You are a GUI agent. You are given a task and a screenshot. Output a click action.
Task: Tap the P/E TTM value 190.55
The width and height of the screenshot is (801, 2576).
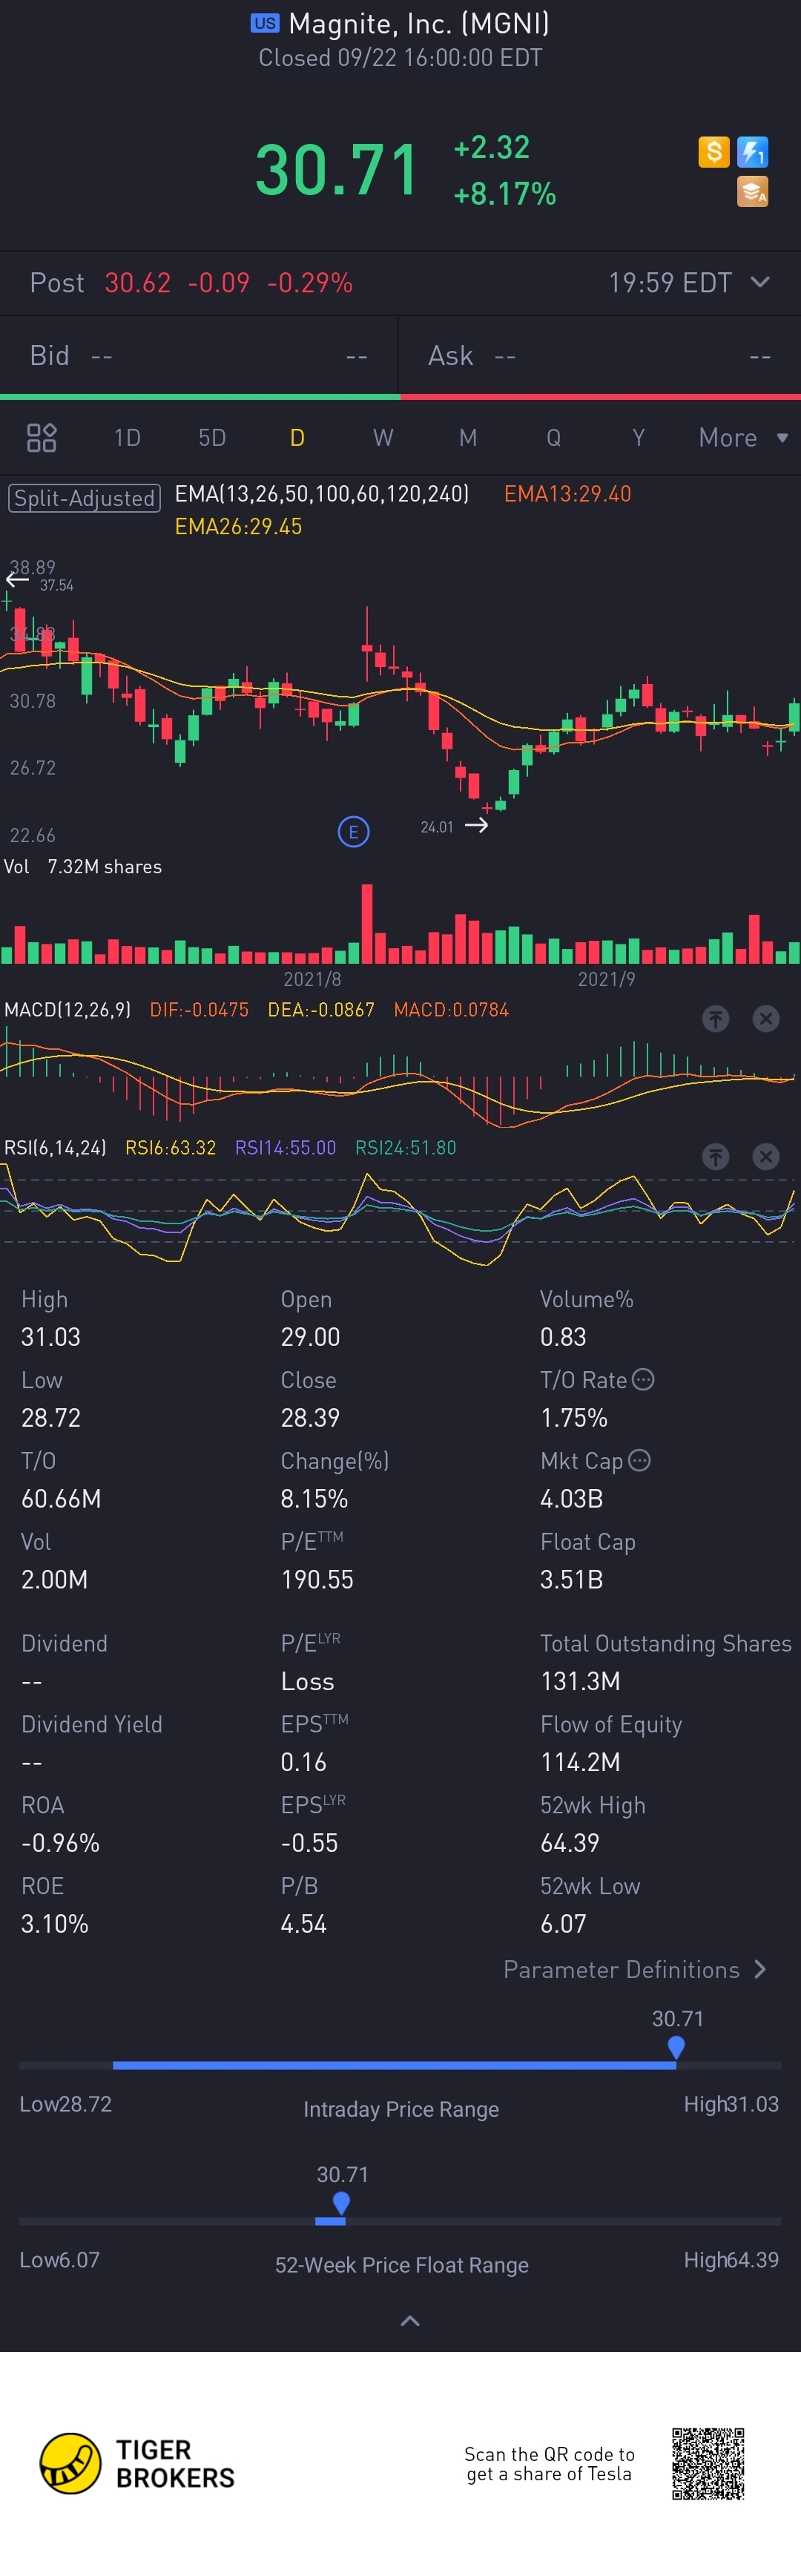click(317, 1580)
